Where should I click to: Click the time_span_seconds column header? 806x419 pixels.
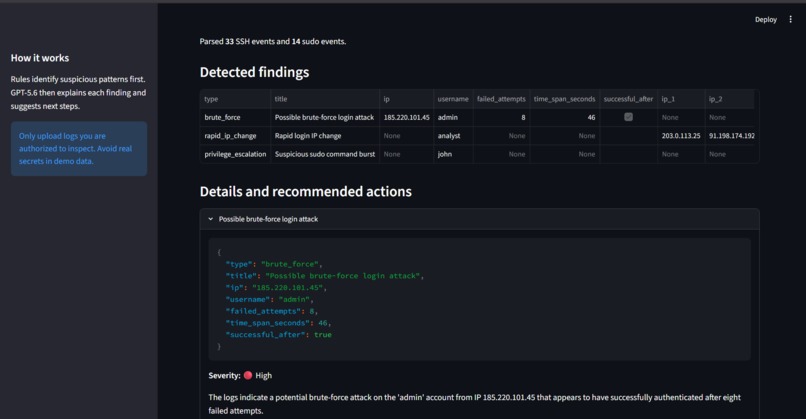564,99
